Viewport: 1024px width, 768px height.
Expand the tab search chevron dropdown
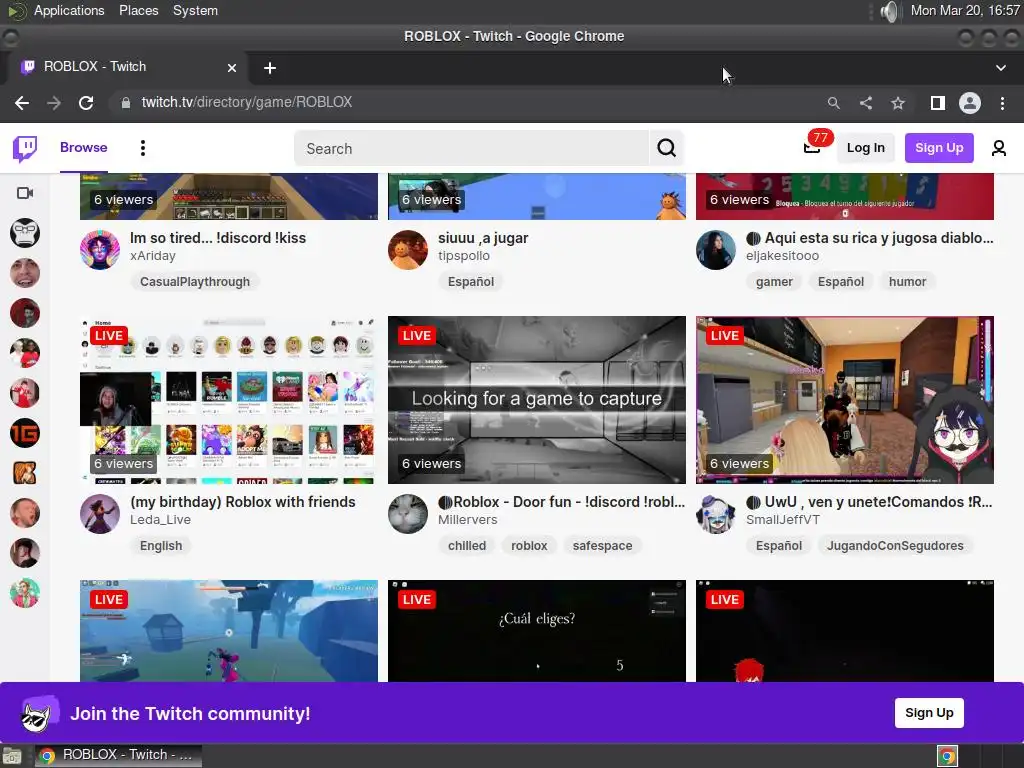pyautogui.click(x=1000, y=68)
